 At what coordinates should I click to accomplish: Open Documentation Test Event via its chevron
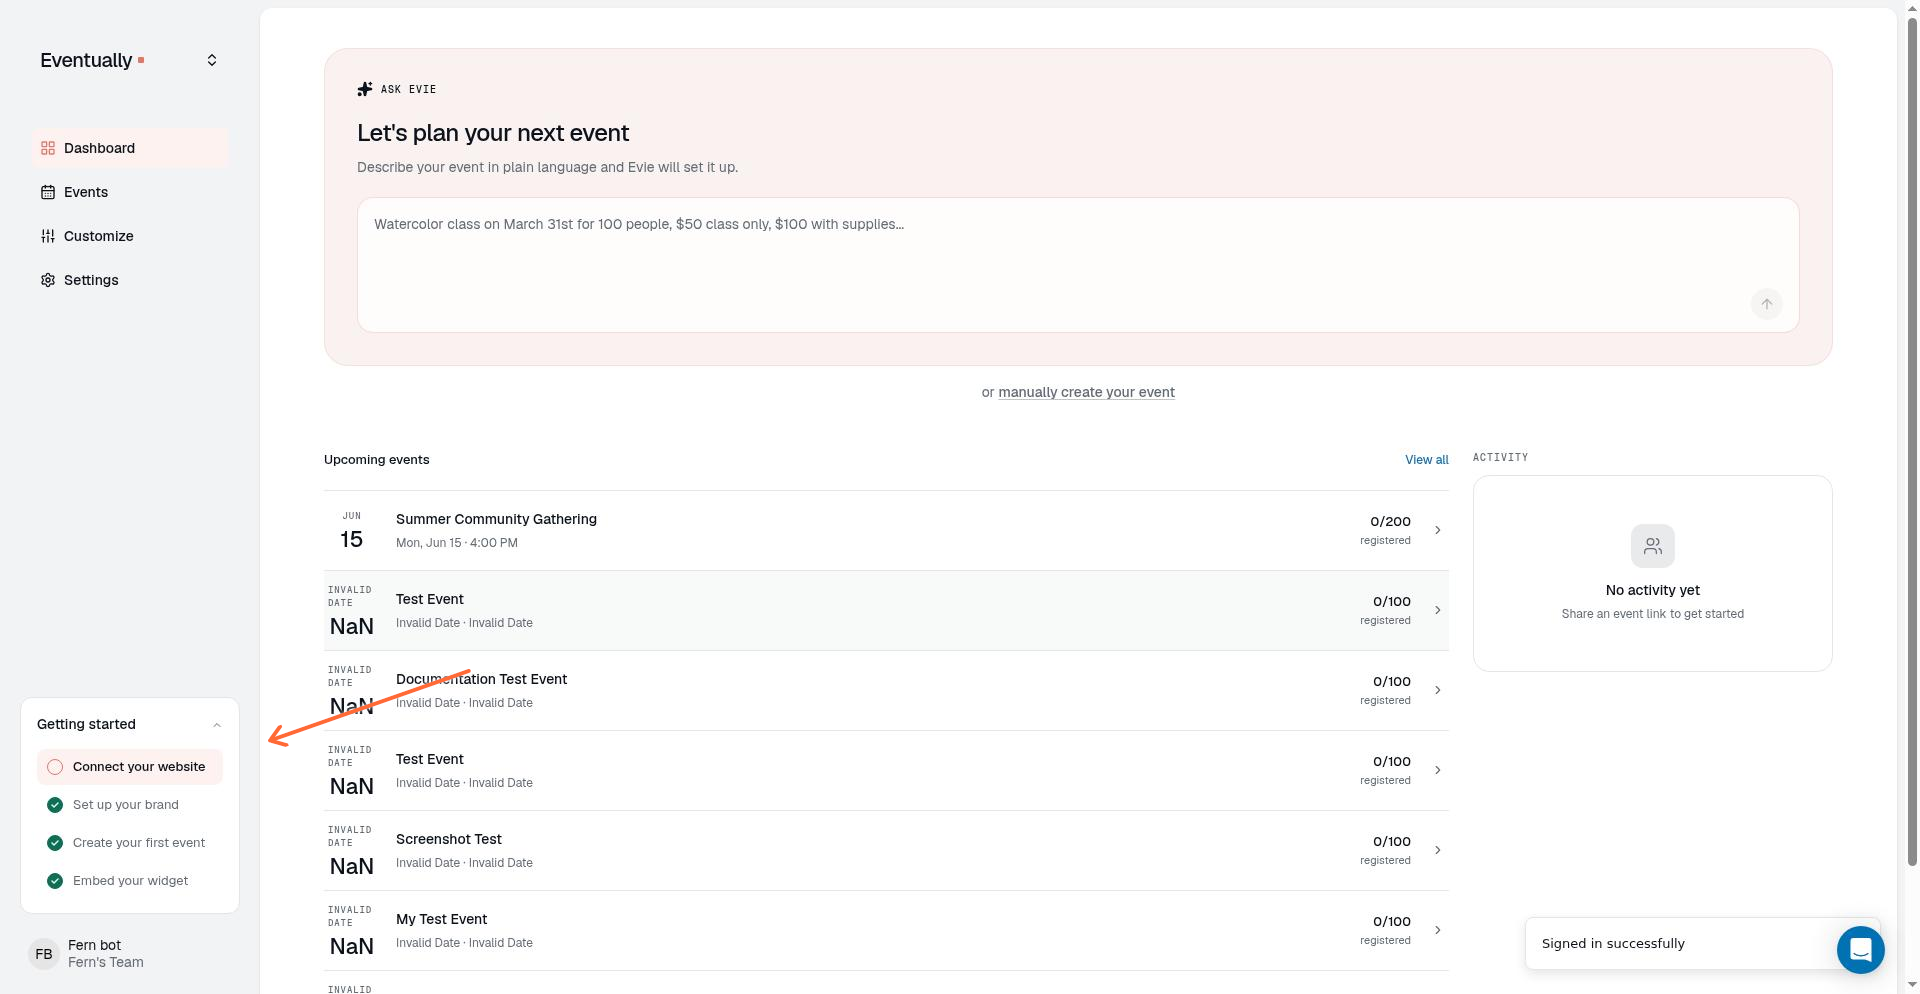(x=1438, y=690)
